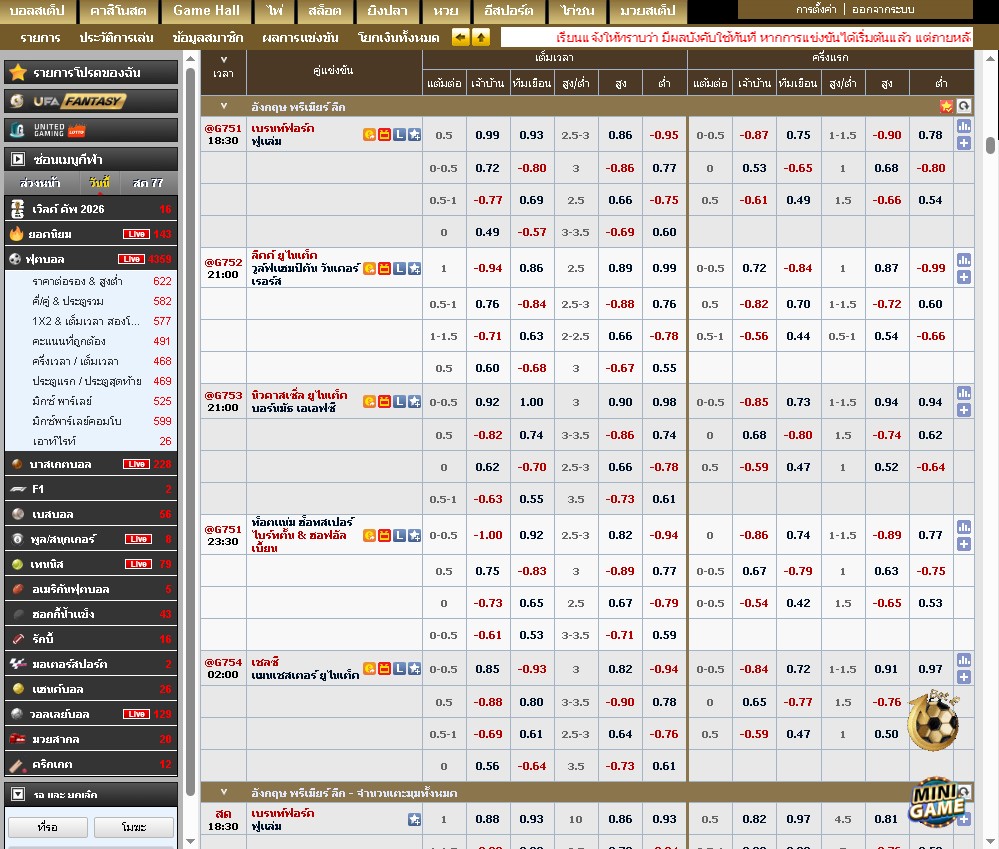This screenshot has width=999, height=849.
Task: Open the Cricket category at the sidebar bottom
Action: pos(91,764)
